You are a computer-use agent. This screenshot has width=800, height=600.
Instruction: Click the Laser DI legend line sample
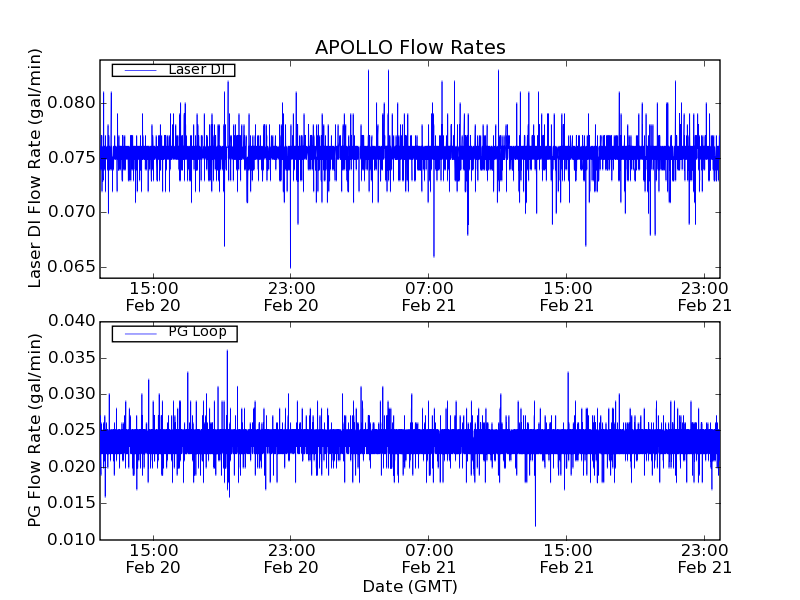140,70
